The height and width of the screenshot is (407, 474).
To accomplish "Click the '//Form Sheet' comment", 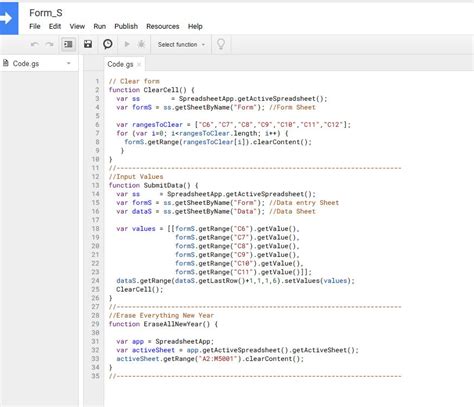I will click(292, 107).
